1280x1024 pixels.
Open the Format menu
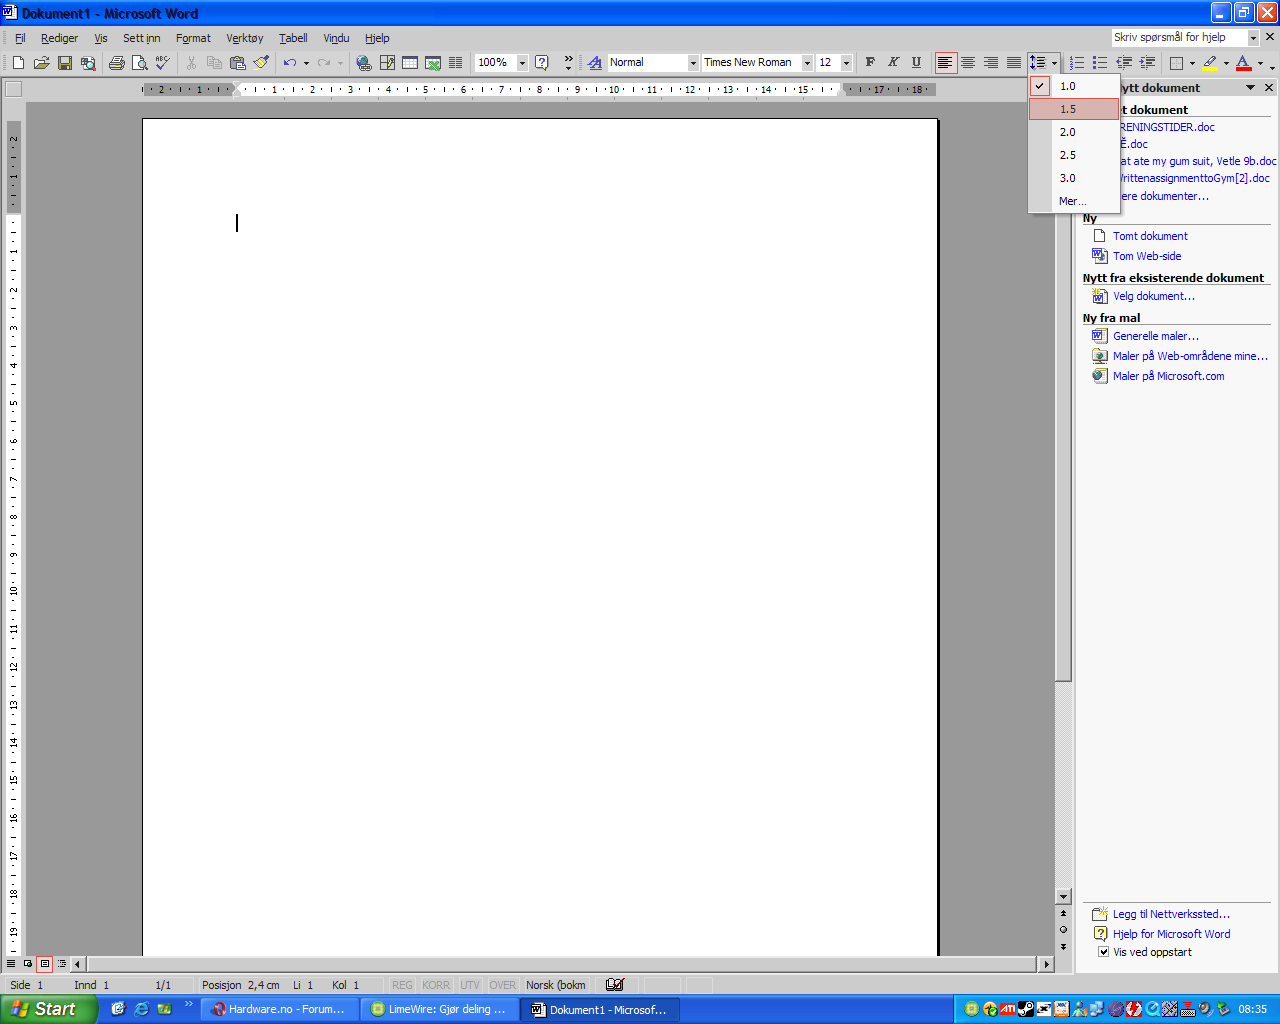tap(193, 38)
